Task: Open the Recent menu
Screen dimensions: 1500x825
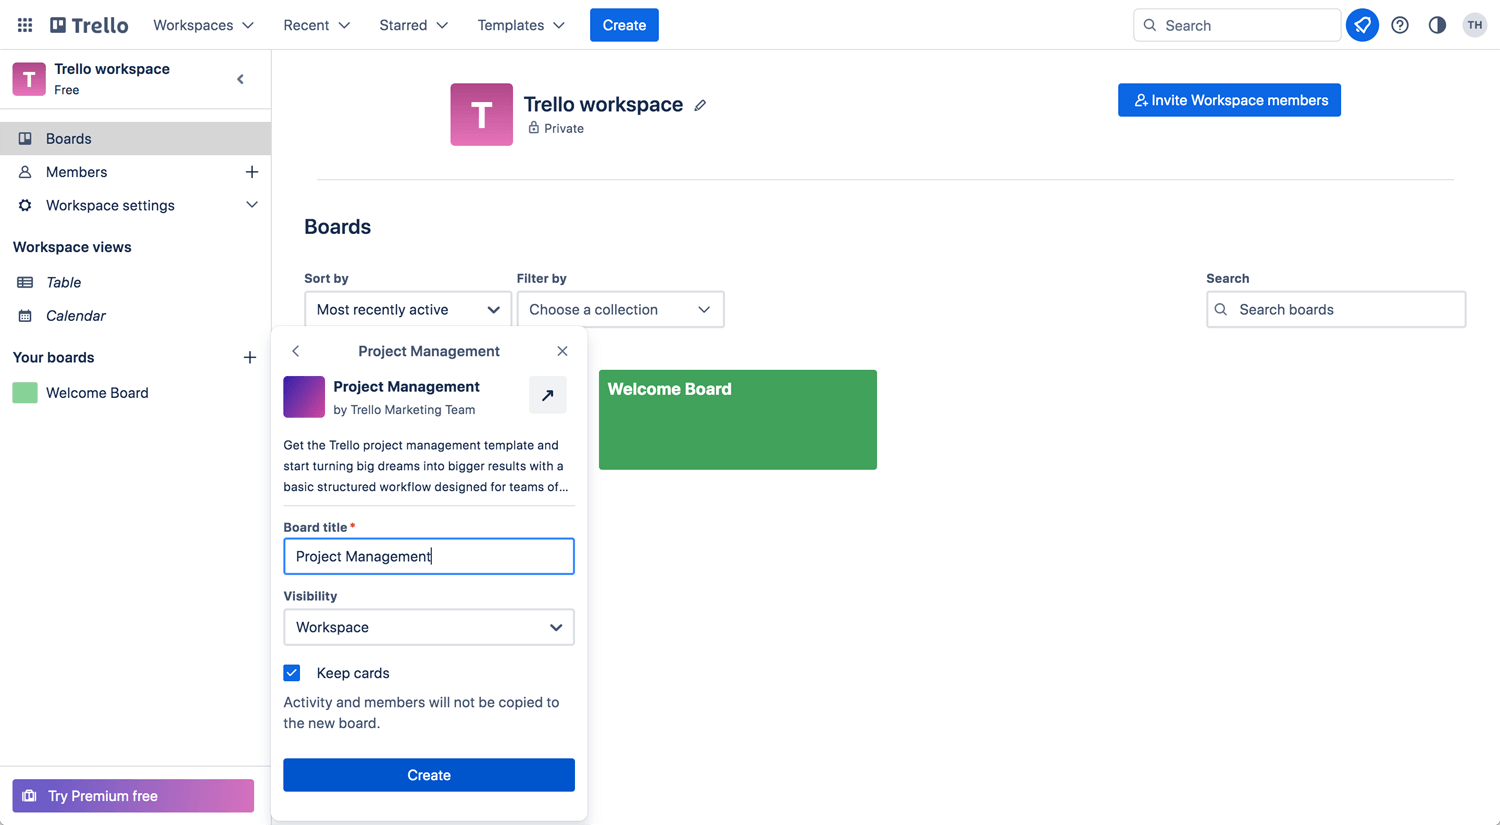Action: (x=316, y=25)
